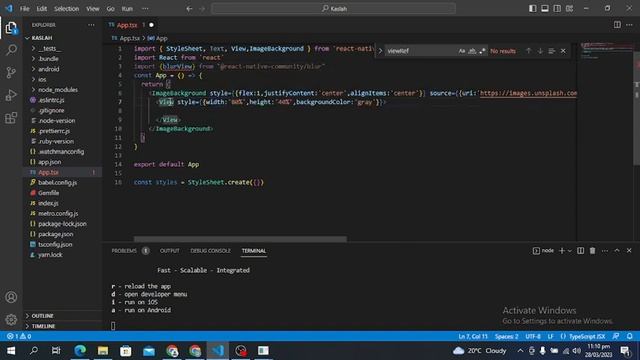The height and width of the screenshot is (360, 640).
Task: Open the Selection menu
Action: click(x=67, y=8)
